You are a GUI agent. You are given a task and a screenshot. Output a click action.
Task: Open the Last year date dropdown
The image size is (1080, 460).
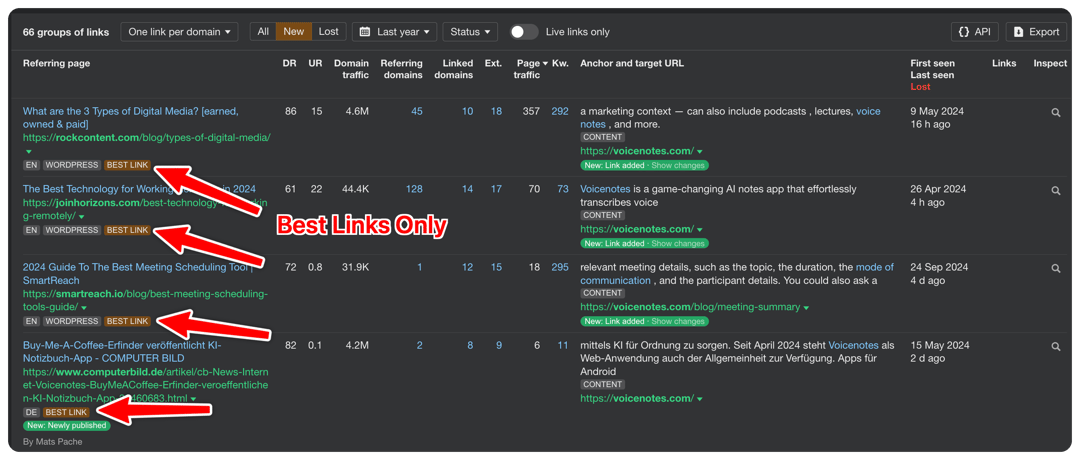tap(394, 32)
